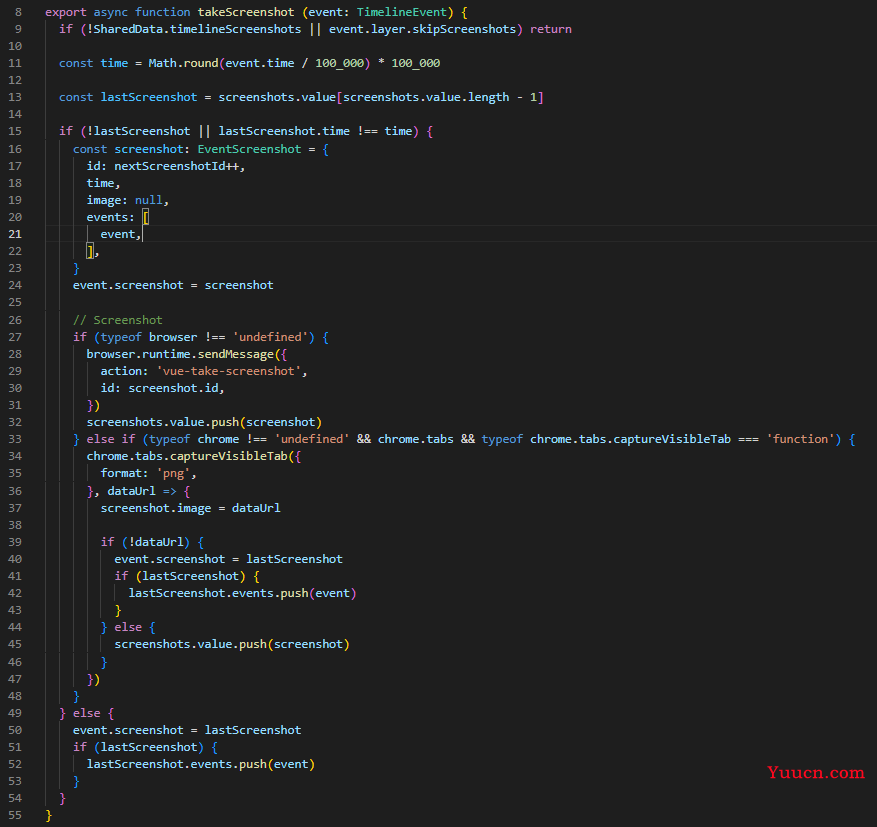Click 'event.screenshot = lastScreenshot' on line 40
The height and width of the screenshot is (827, 877).
pos(228,559)
